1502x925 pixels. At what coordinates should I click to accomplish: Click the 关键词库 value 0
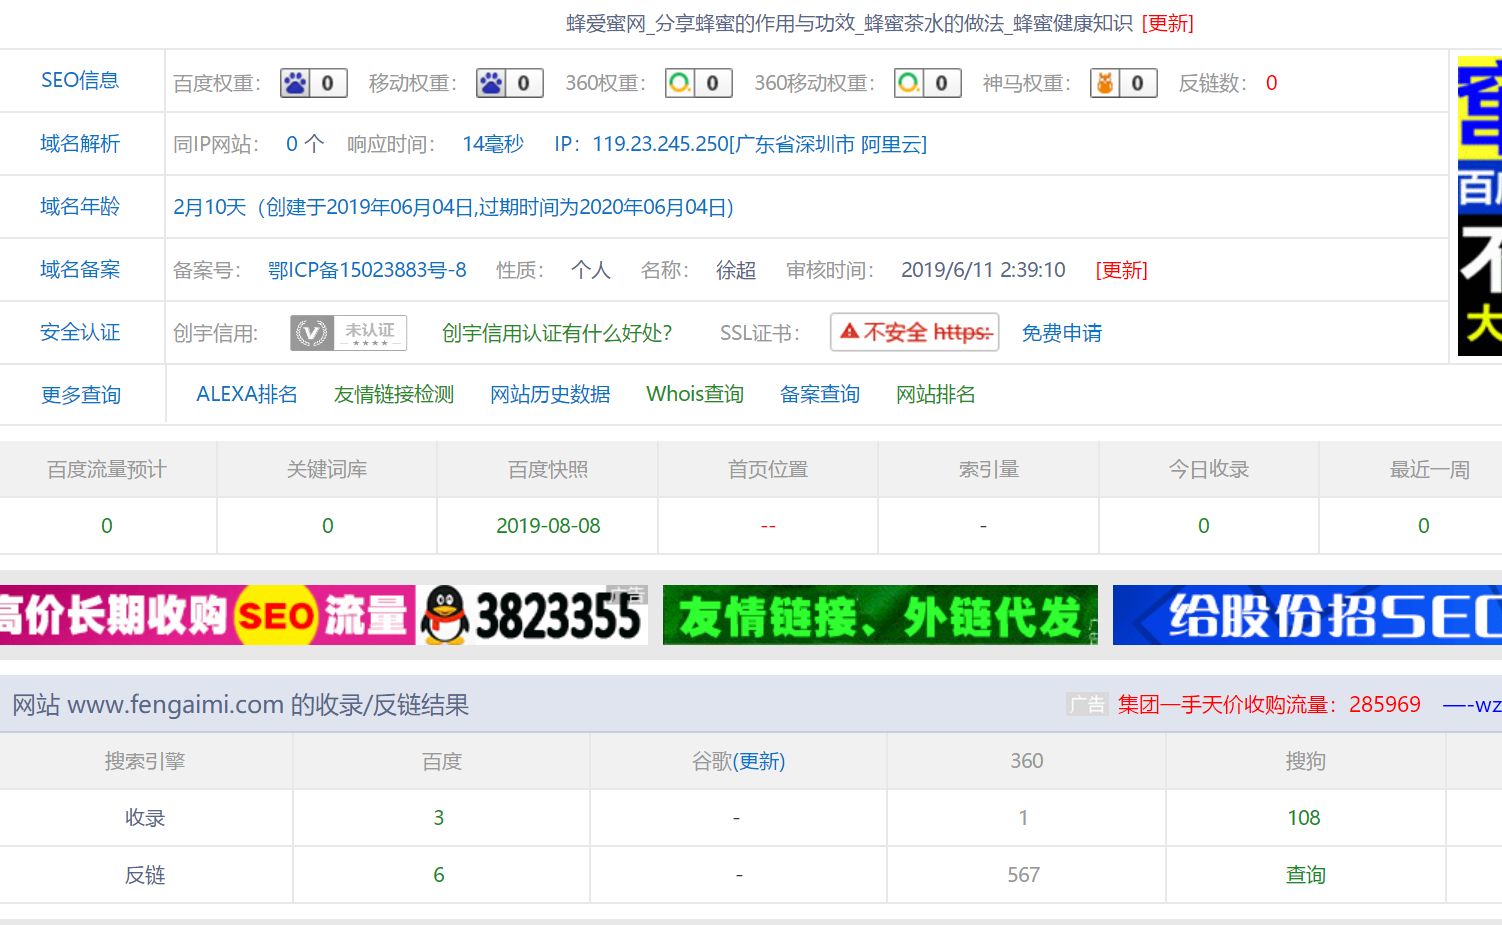pyautogui.click(x=328, y=526)
